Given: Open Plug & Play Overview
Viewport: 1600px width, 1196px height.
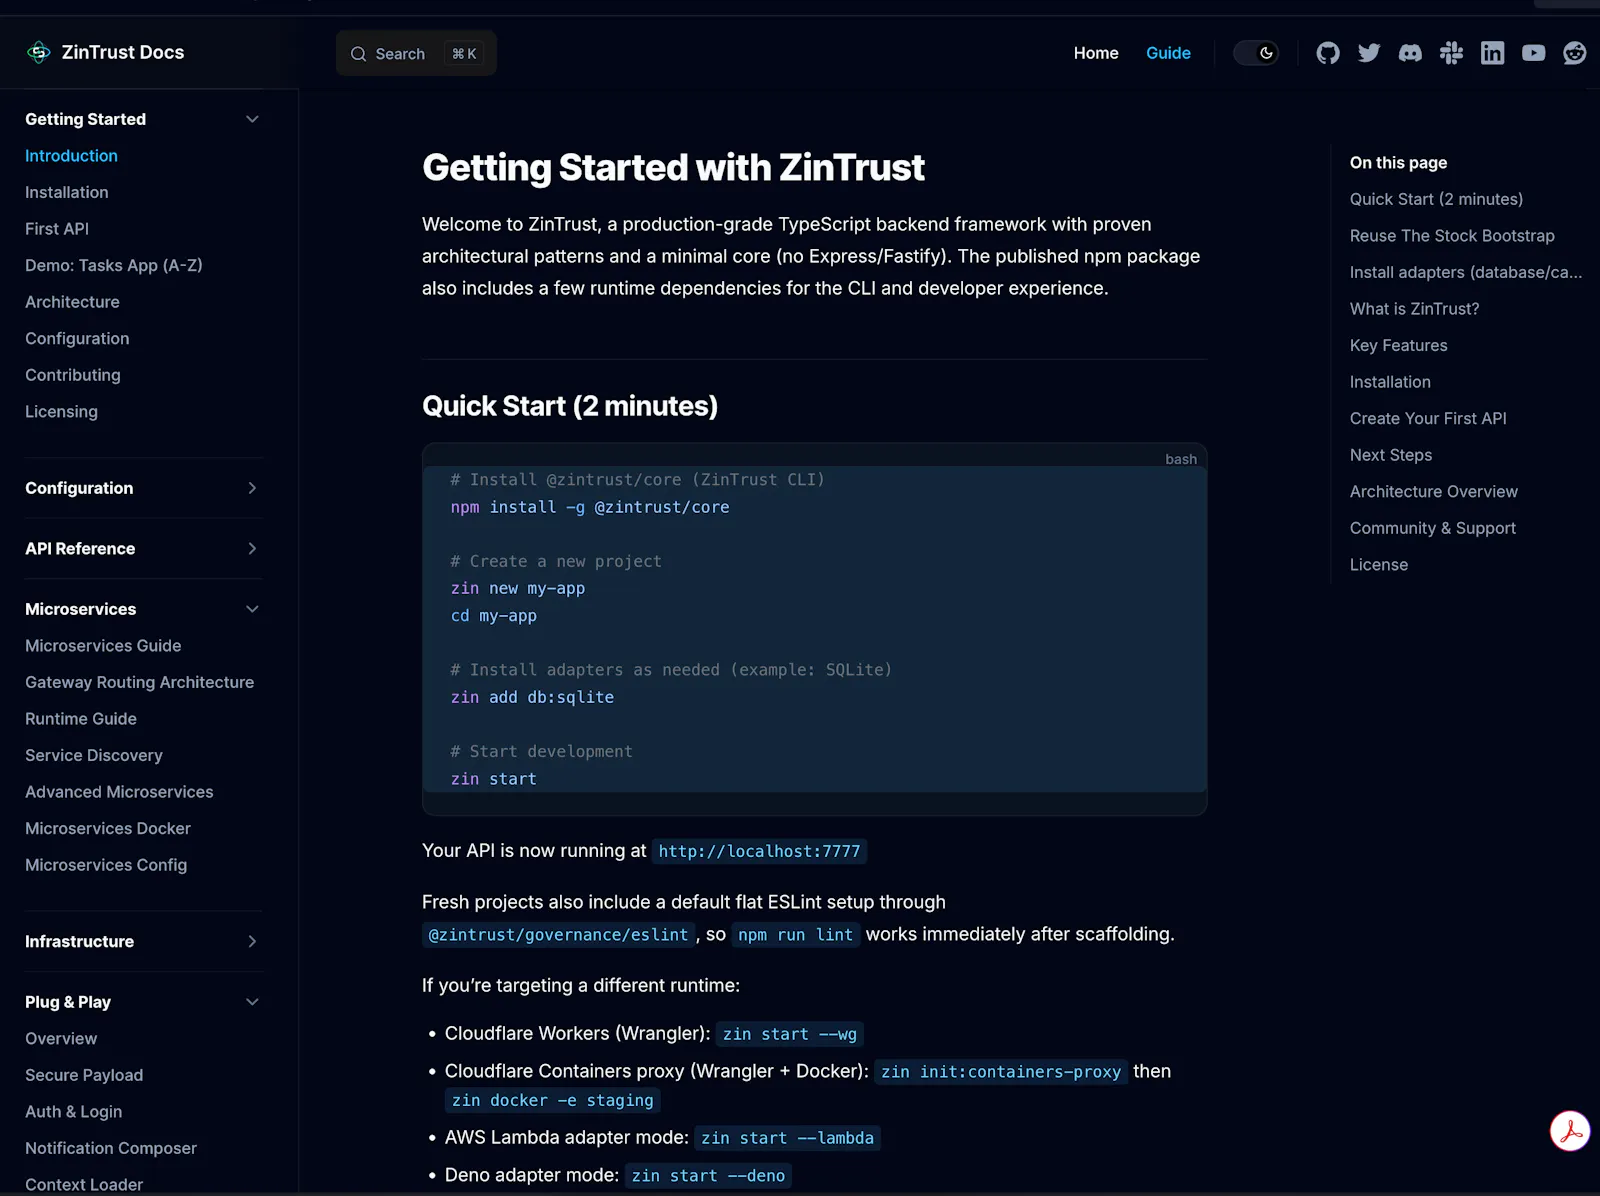Looking at the screenshot, I should [x=61, y=1039].
